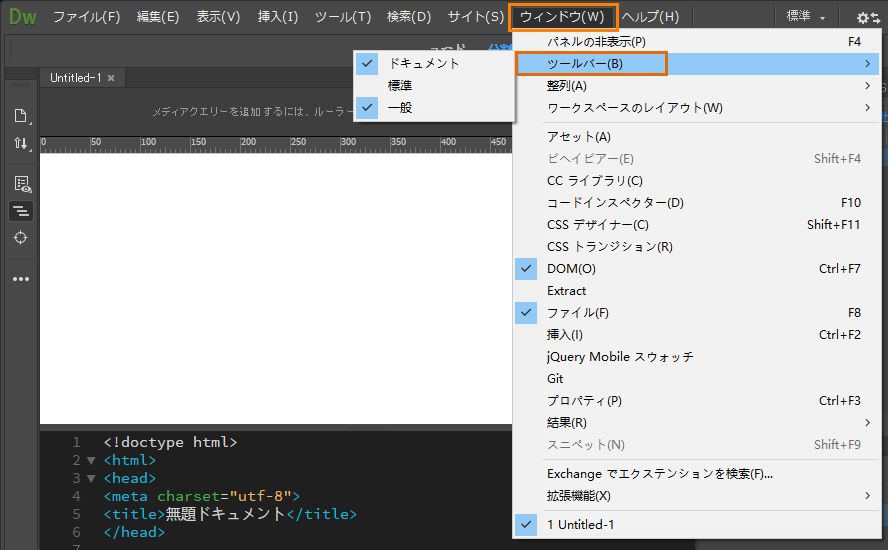The width and height of the screenshot is (888, 550).
Task: Open the CC ライブラリ(C) panel
Action: (697, 181)
